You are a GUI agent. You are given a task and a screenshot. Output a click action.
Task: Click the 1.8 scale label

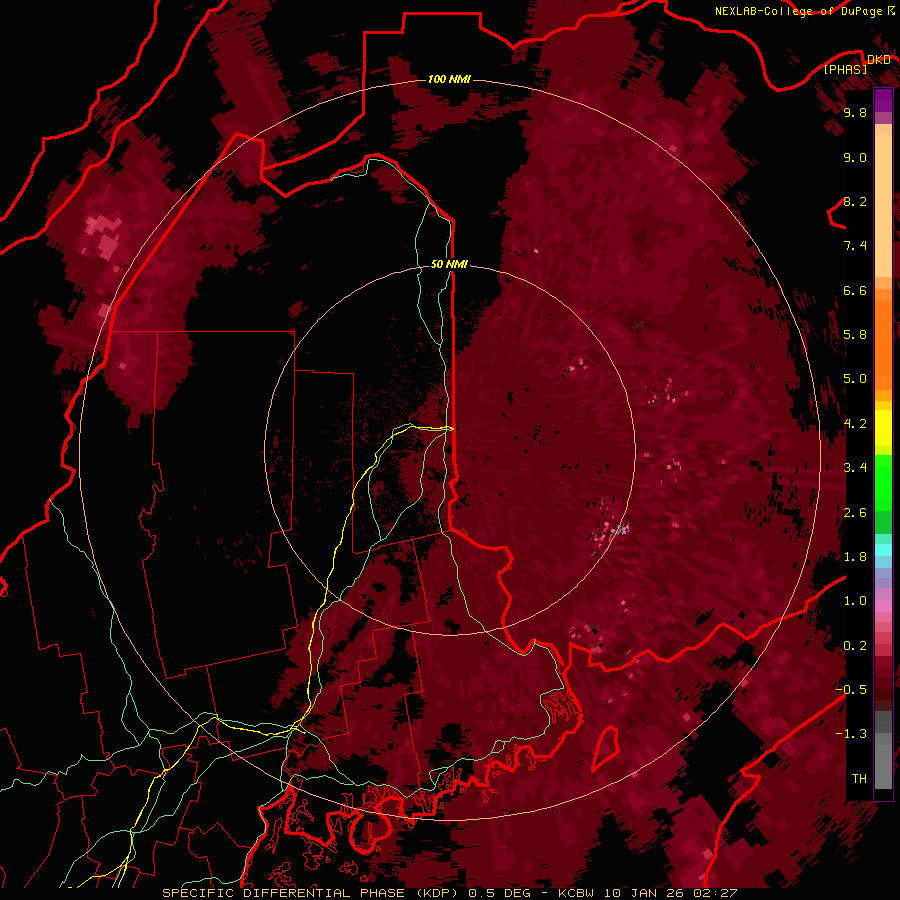(855, 557)
